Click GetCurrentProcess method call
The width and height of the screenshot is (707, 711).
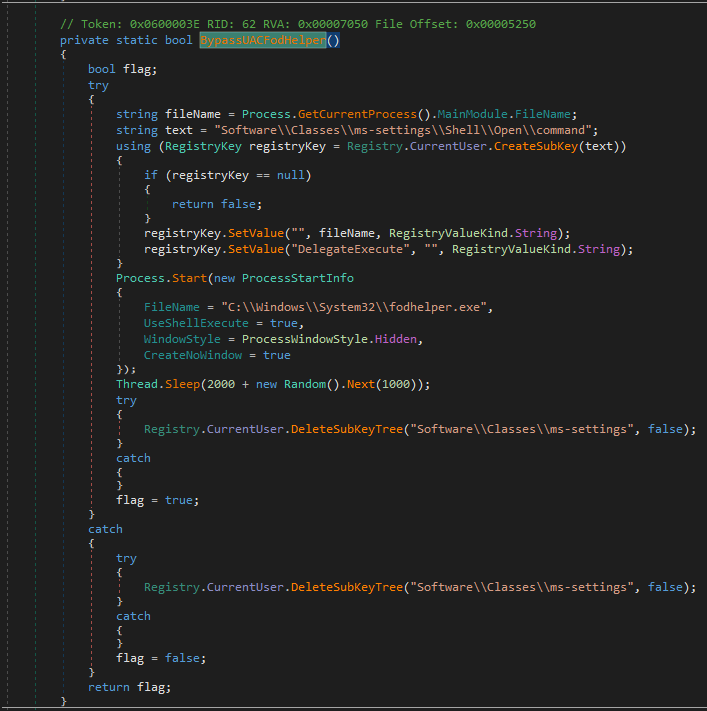coord(357,114)
